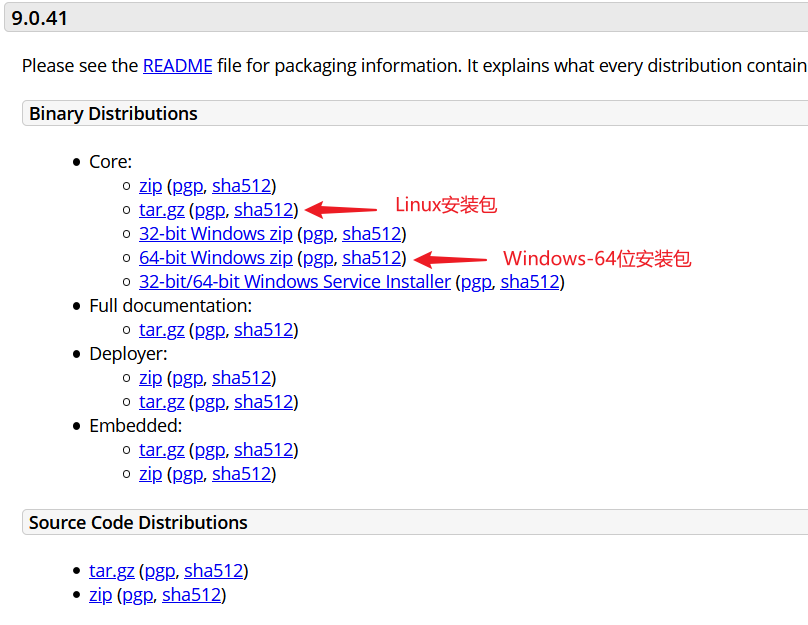The height and width of the screenshot is (625, 808).
Task: Download Full documentation tar.gz
Action: point(161,330)
